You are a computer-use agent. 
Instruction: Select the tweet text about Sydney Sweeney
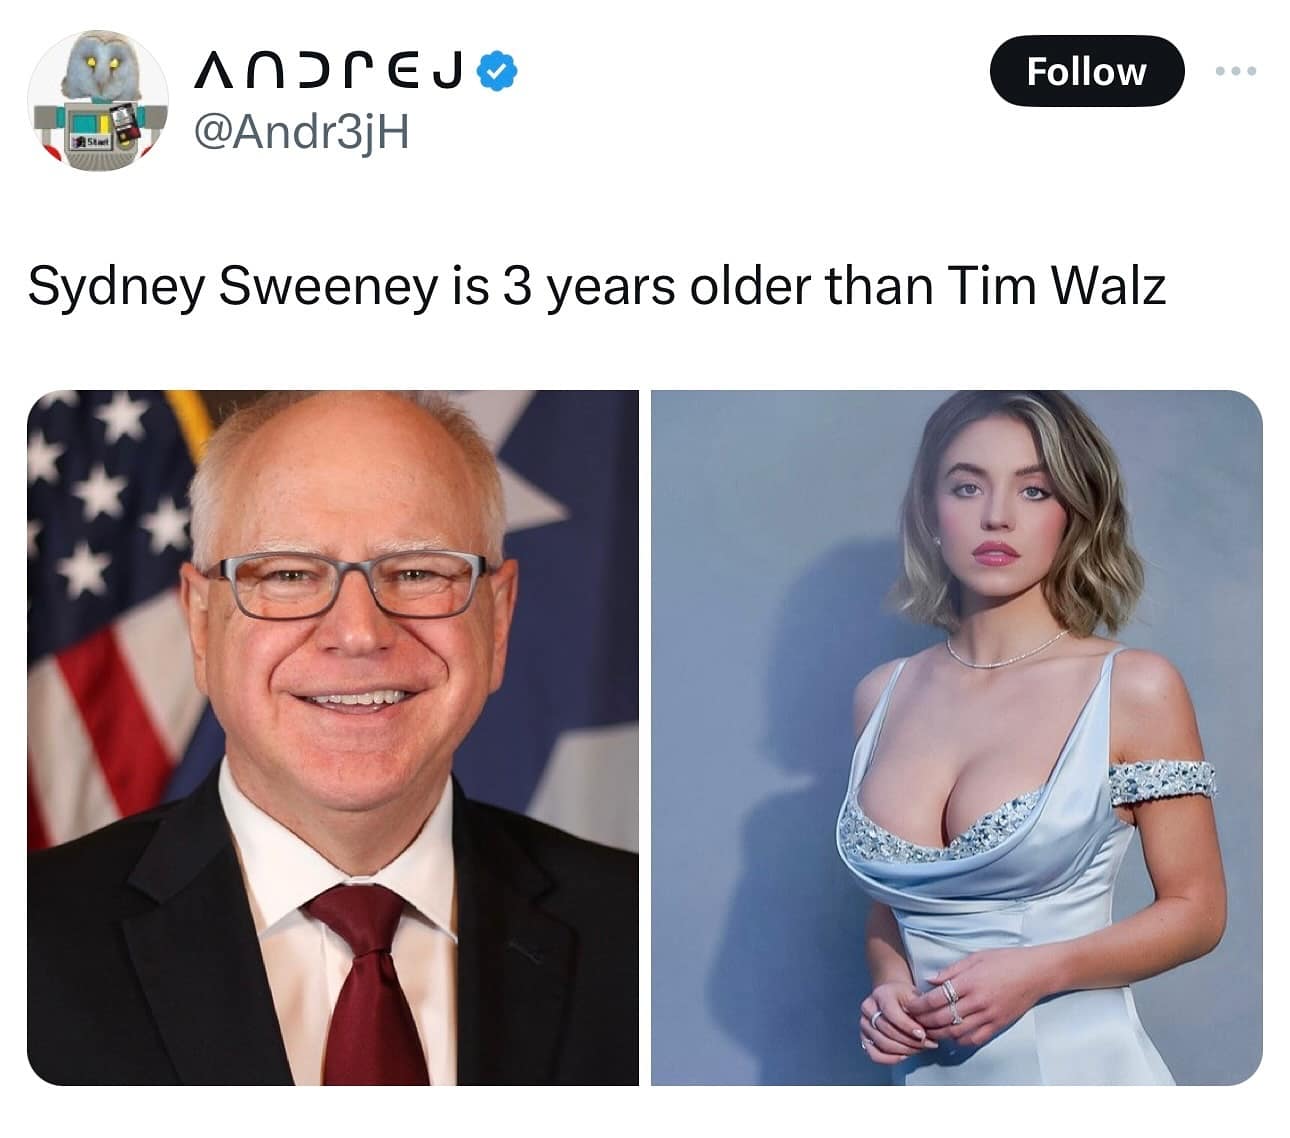point(597,286)
